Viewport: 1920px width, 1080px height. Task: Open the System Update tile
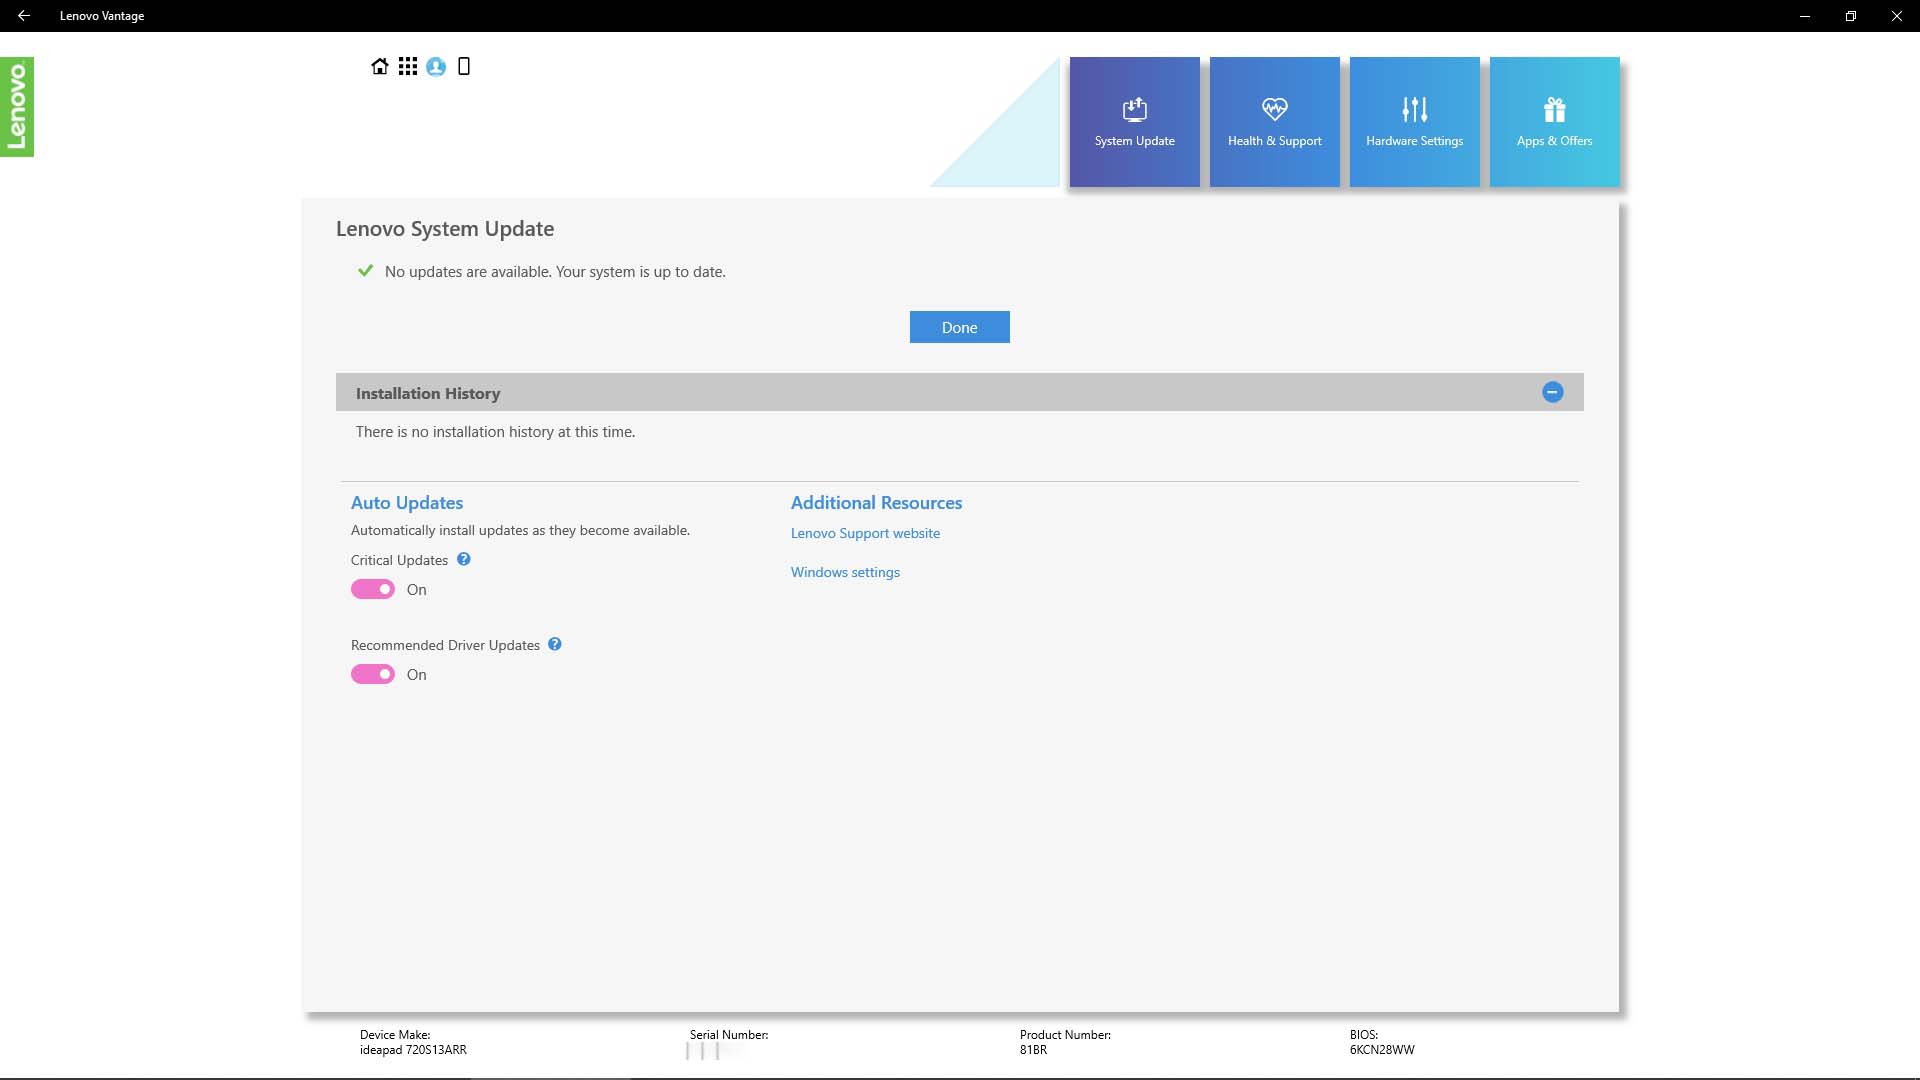point(1134,122)
